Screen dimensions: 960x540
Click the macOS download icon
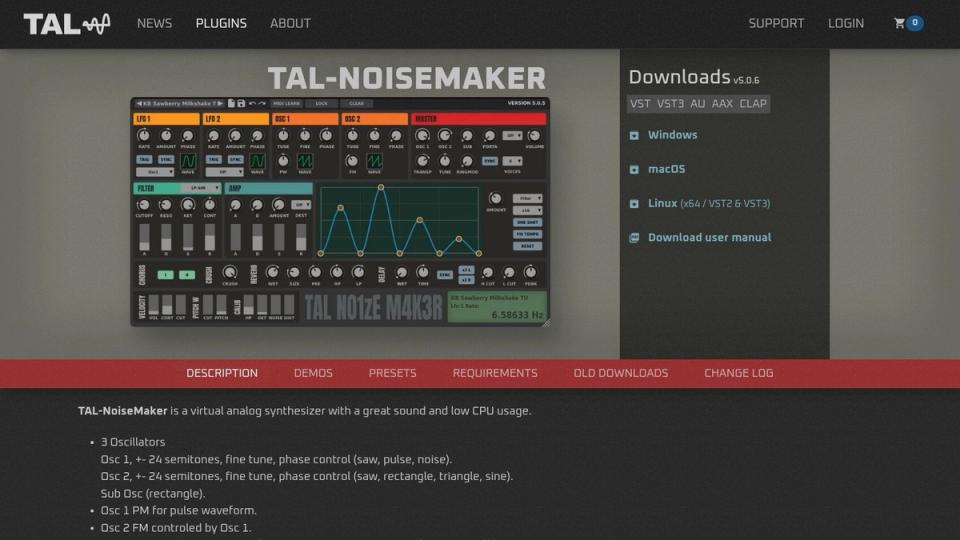point(634,170)
